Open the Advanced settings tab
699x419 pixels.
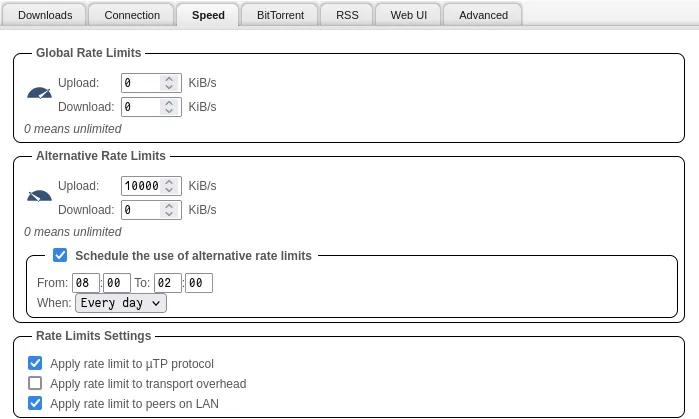point(482,15)
